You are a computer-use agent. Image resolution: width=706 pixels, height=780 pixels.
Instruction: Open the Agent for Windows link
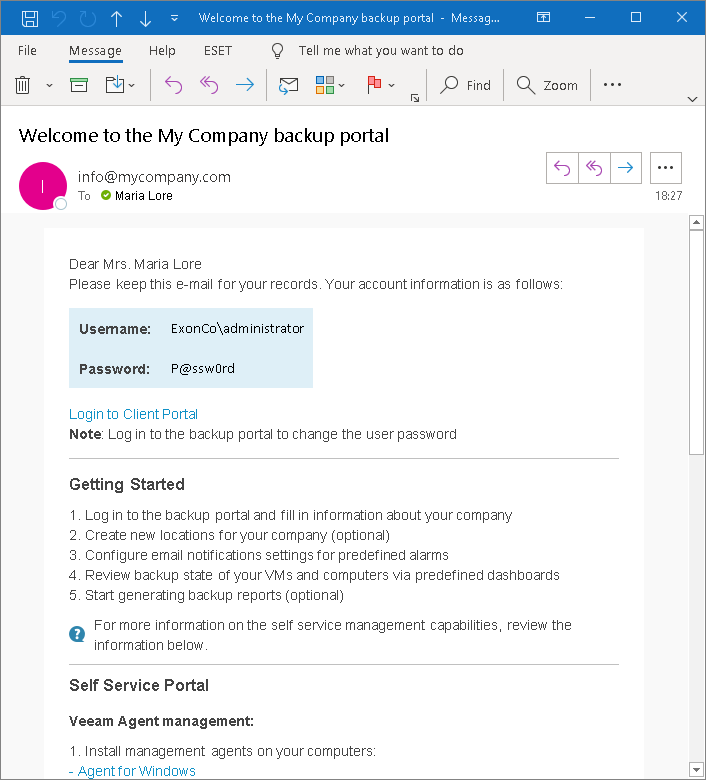(136, 771)
